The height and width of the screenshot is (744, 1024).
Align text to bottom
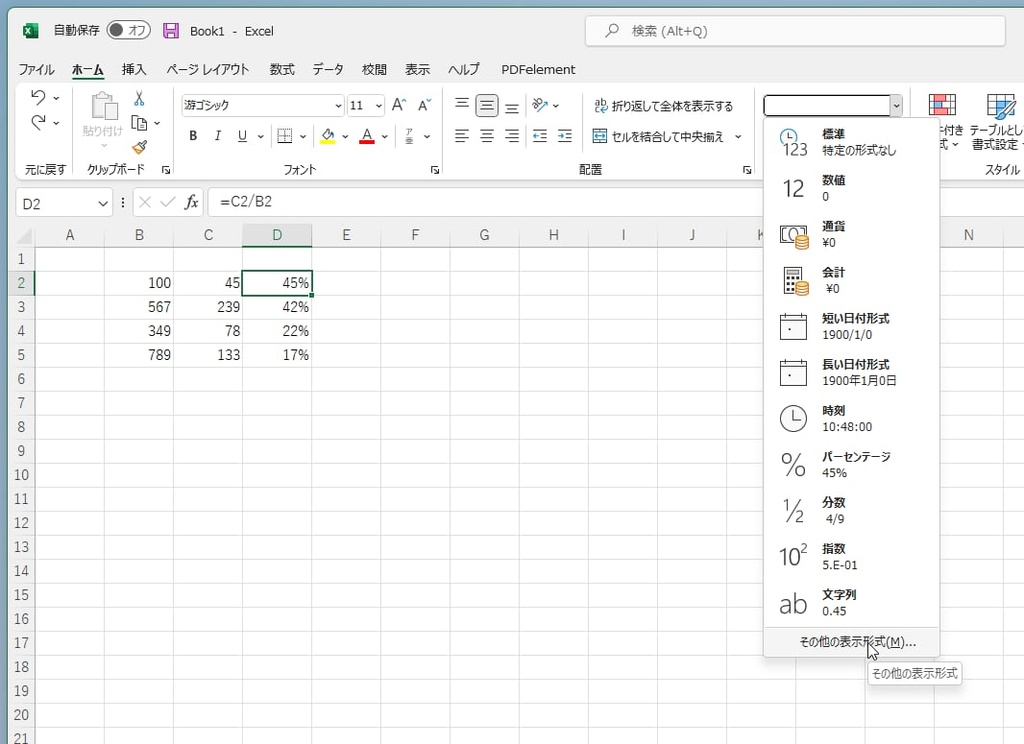tap(512, 105)
